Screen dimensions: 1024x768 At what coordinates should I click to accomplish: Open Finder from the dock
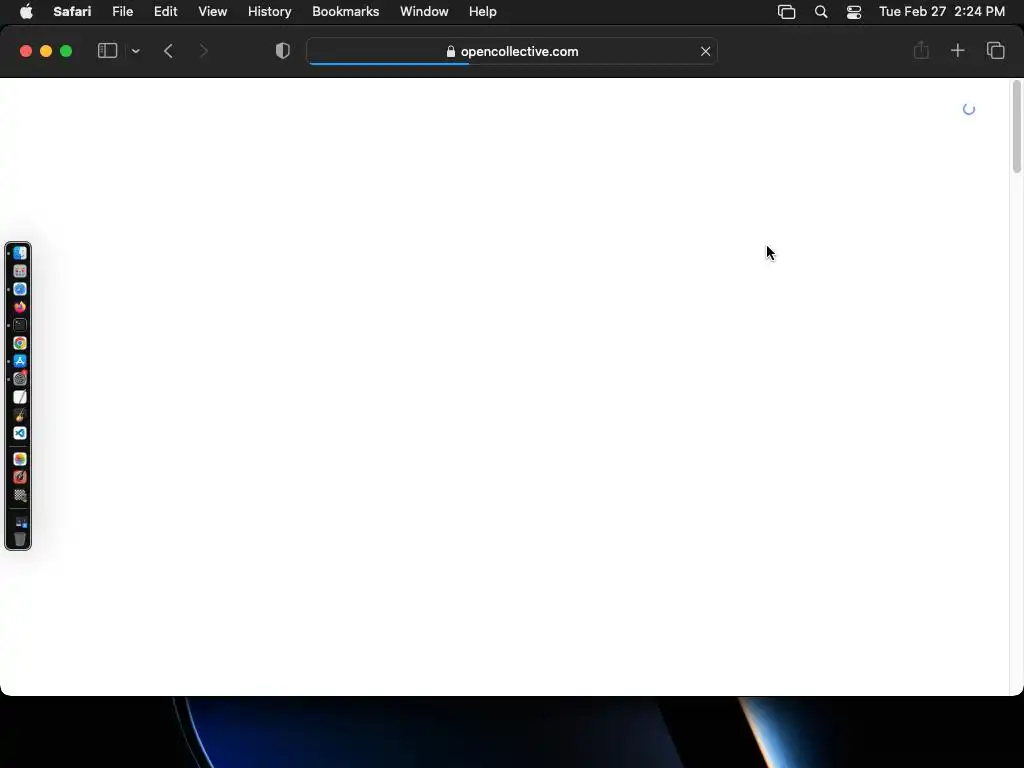click(20, 253)
